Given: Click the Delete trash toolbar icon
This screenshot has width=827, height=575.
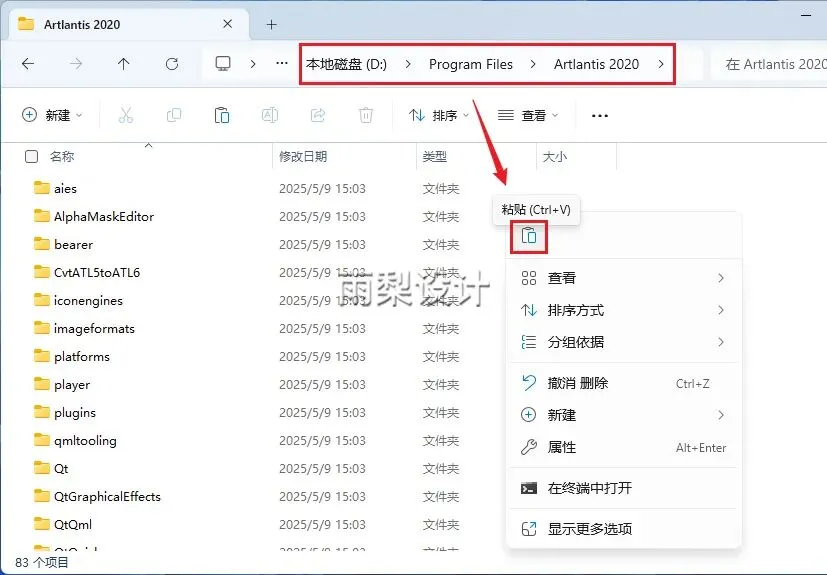Looking at the screenshot, I should (x=366, y=115).
